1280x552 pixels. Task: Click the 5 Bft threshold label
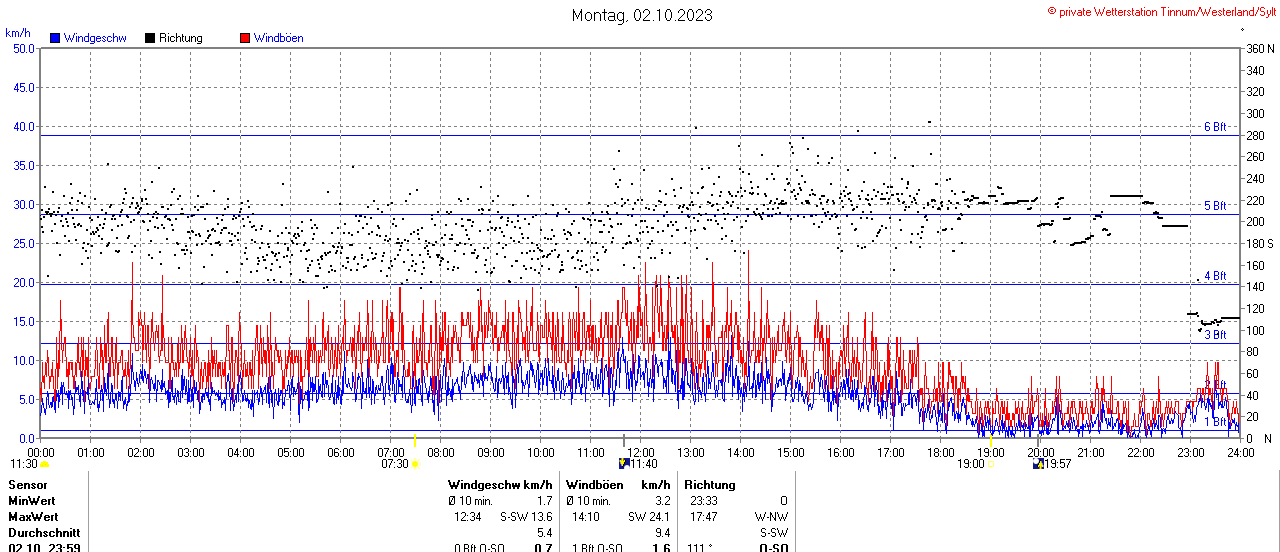click(1215, 206)
